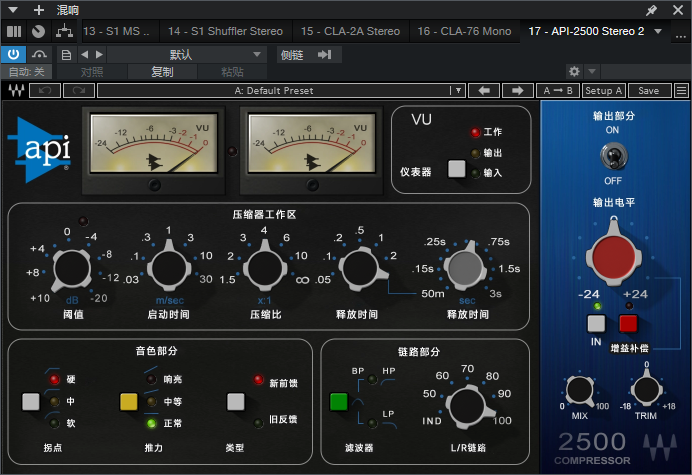
Task: Open the mixer panel dropdown triangle
Action: click(x=13, y=10)
